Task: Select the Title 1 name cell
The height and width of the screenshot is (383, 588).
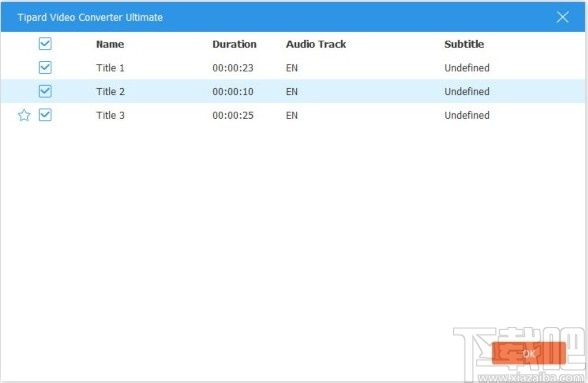Action: pyautogui.click(x=110, y=68)
